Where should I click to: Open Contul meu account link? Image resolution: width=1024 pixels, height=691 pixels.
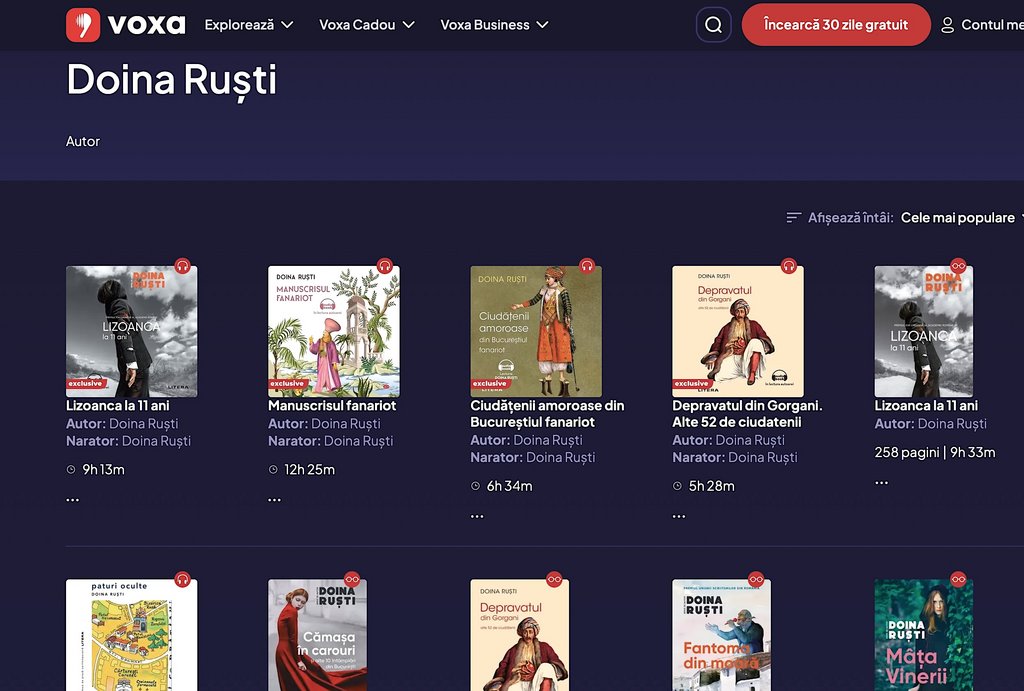click(991, 25)
